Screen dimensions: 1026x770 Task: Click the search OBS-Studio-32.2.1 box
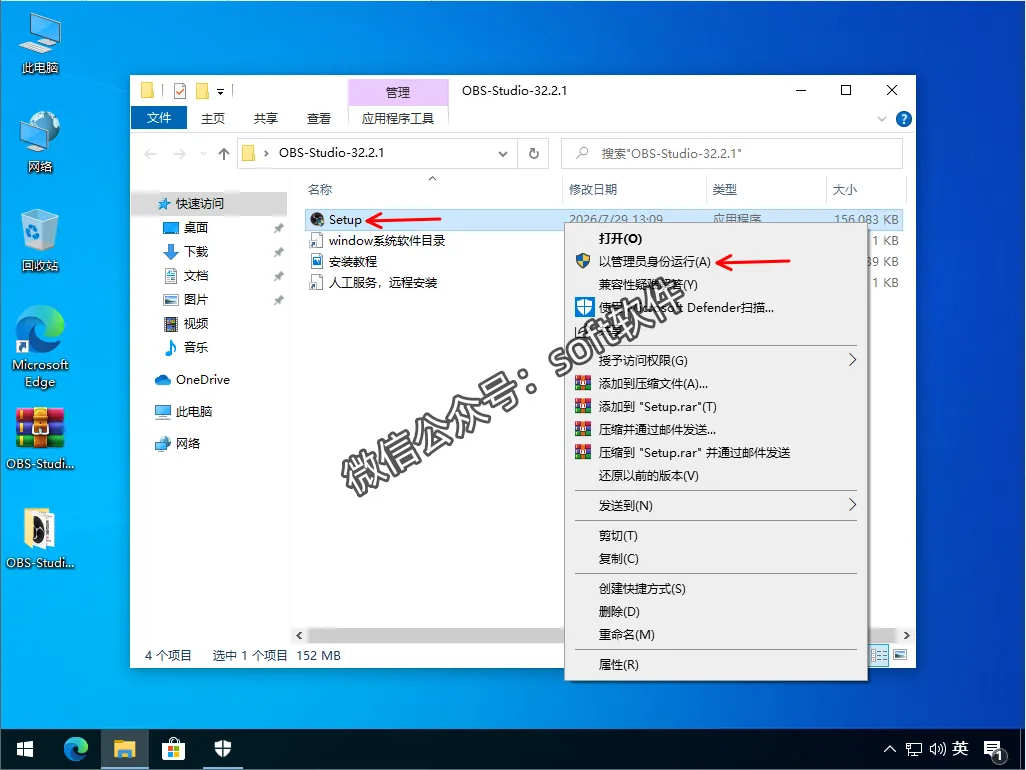(732, 153)
